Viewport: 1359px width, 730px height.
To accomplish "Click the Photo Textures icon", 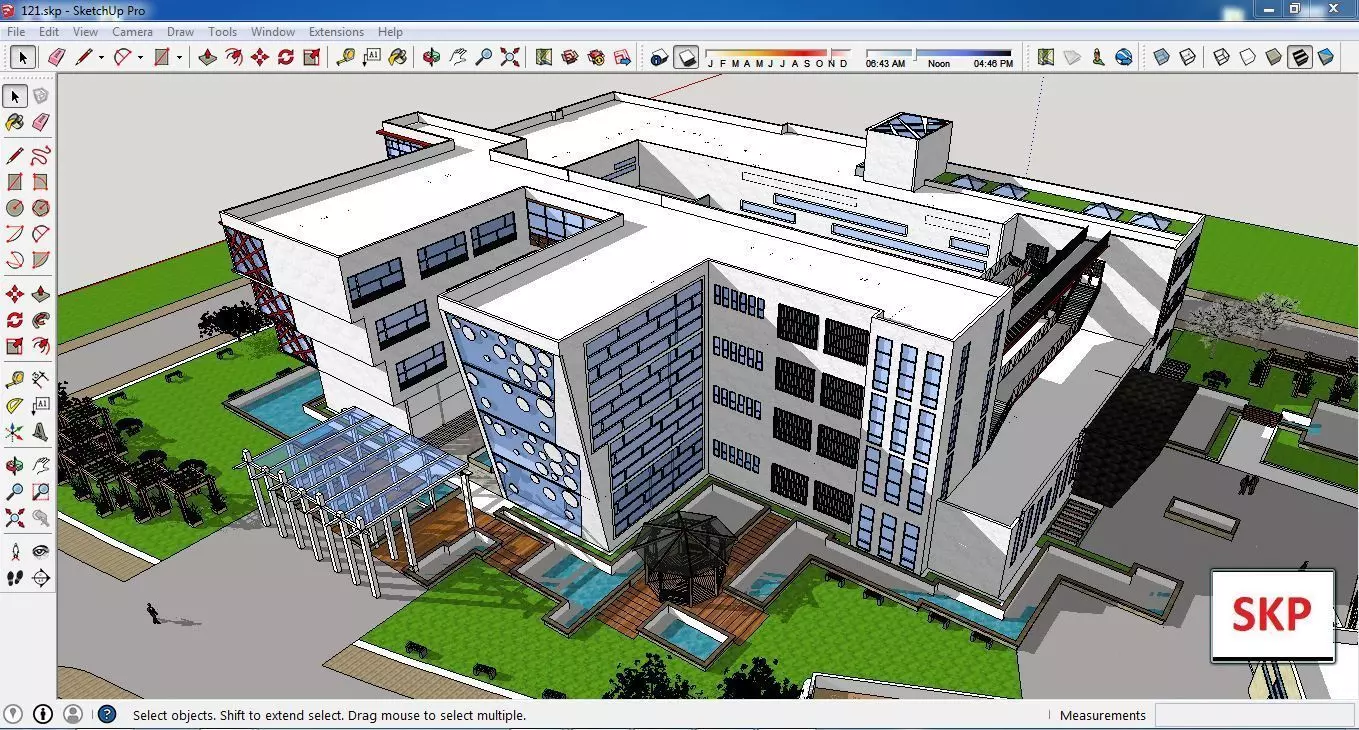I will pos(1098,57).
